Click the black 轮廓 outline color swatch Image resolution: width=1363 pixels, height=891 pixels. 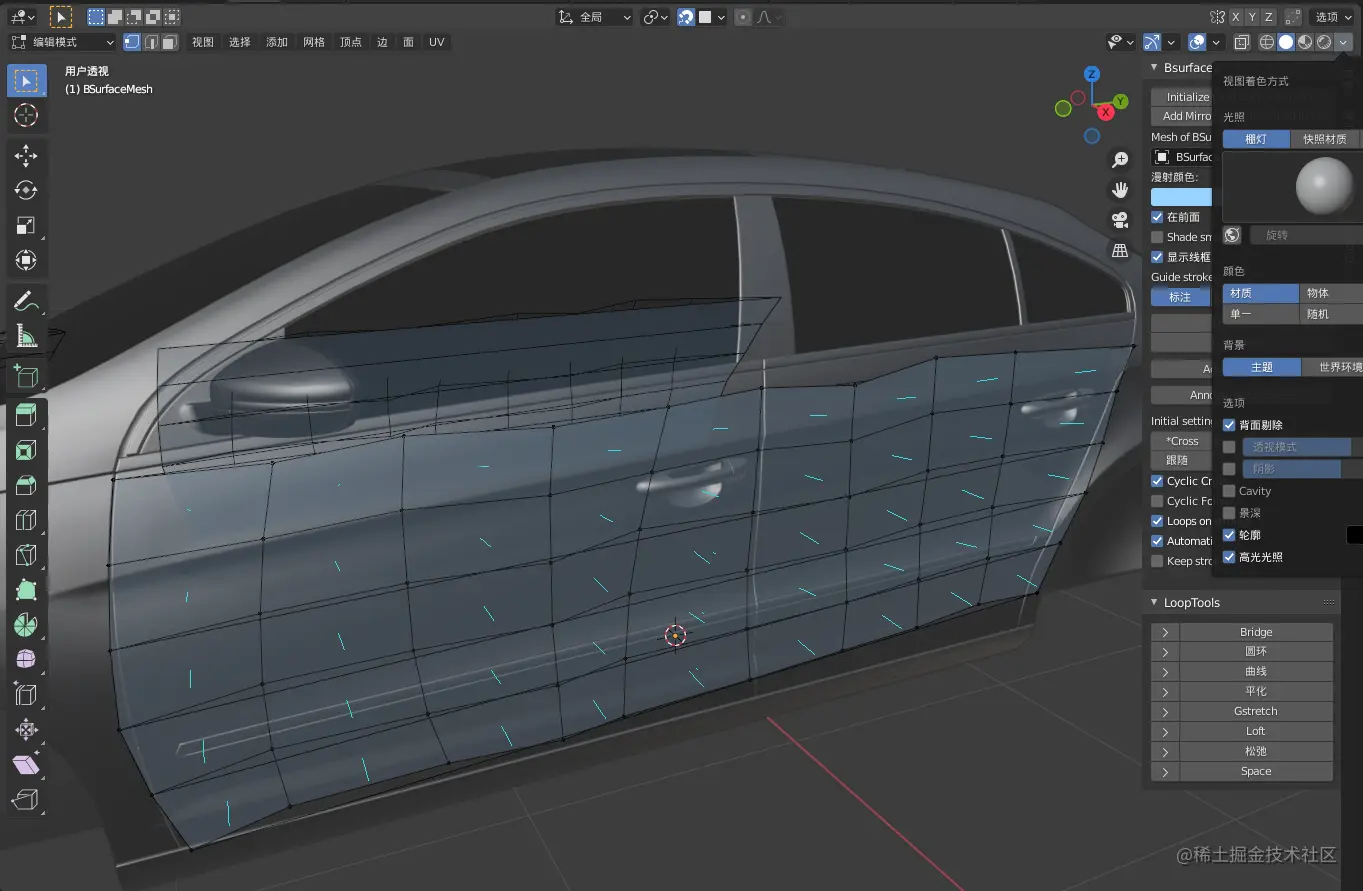point(1354,535)
